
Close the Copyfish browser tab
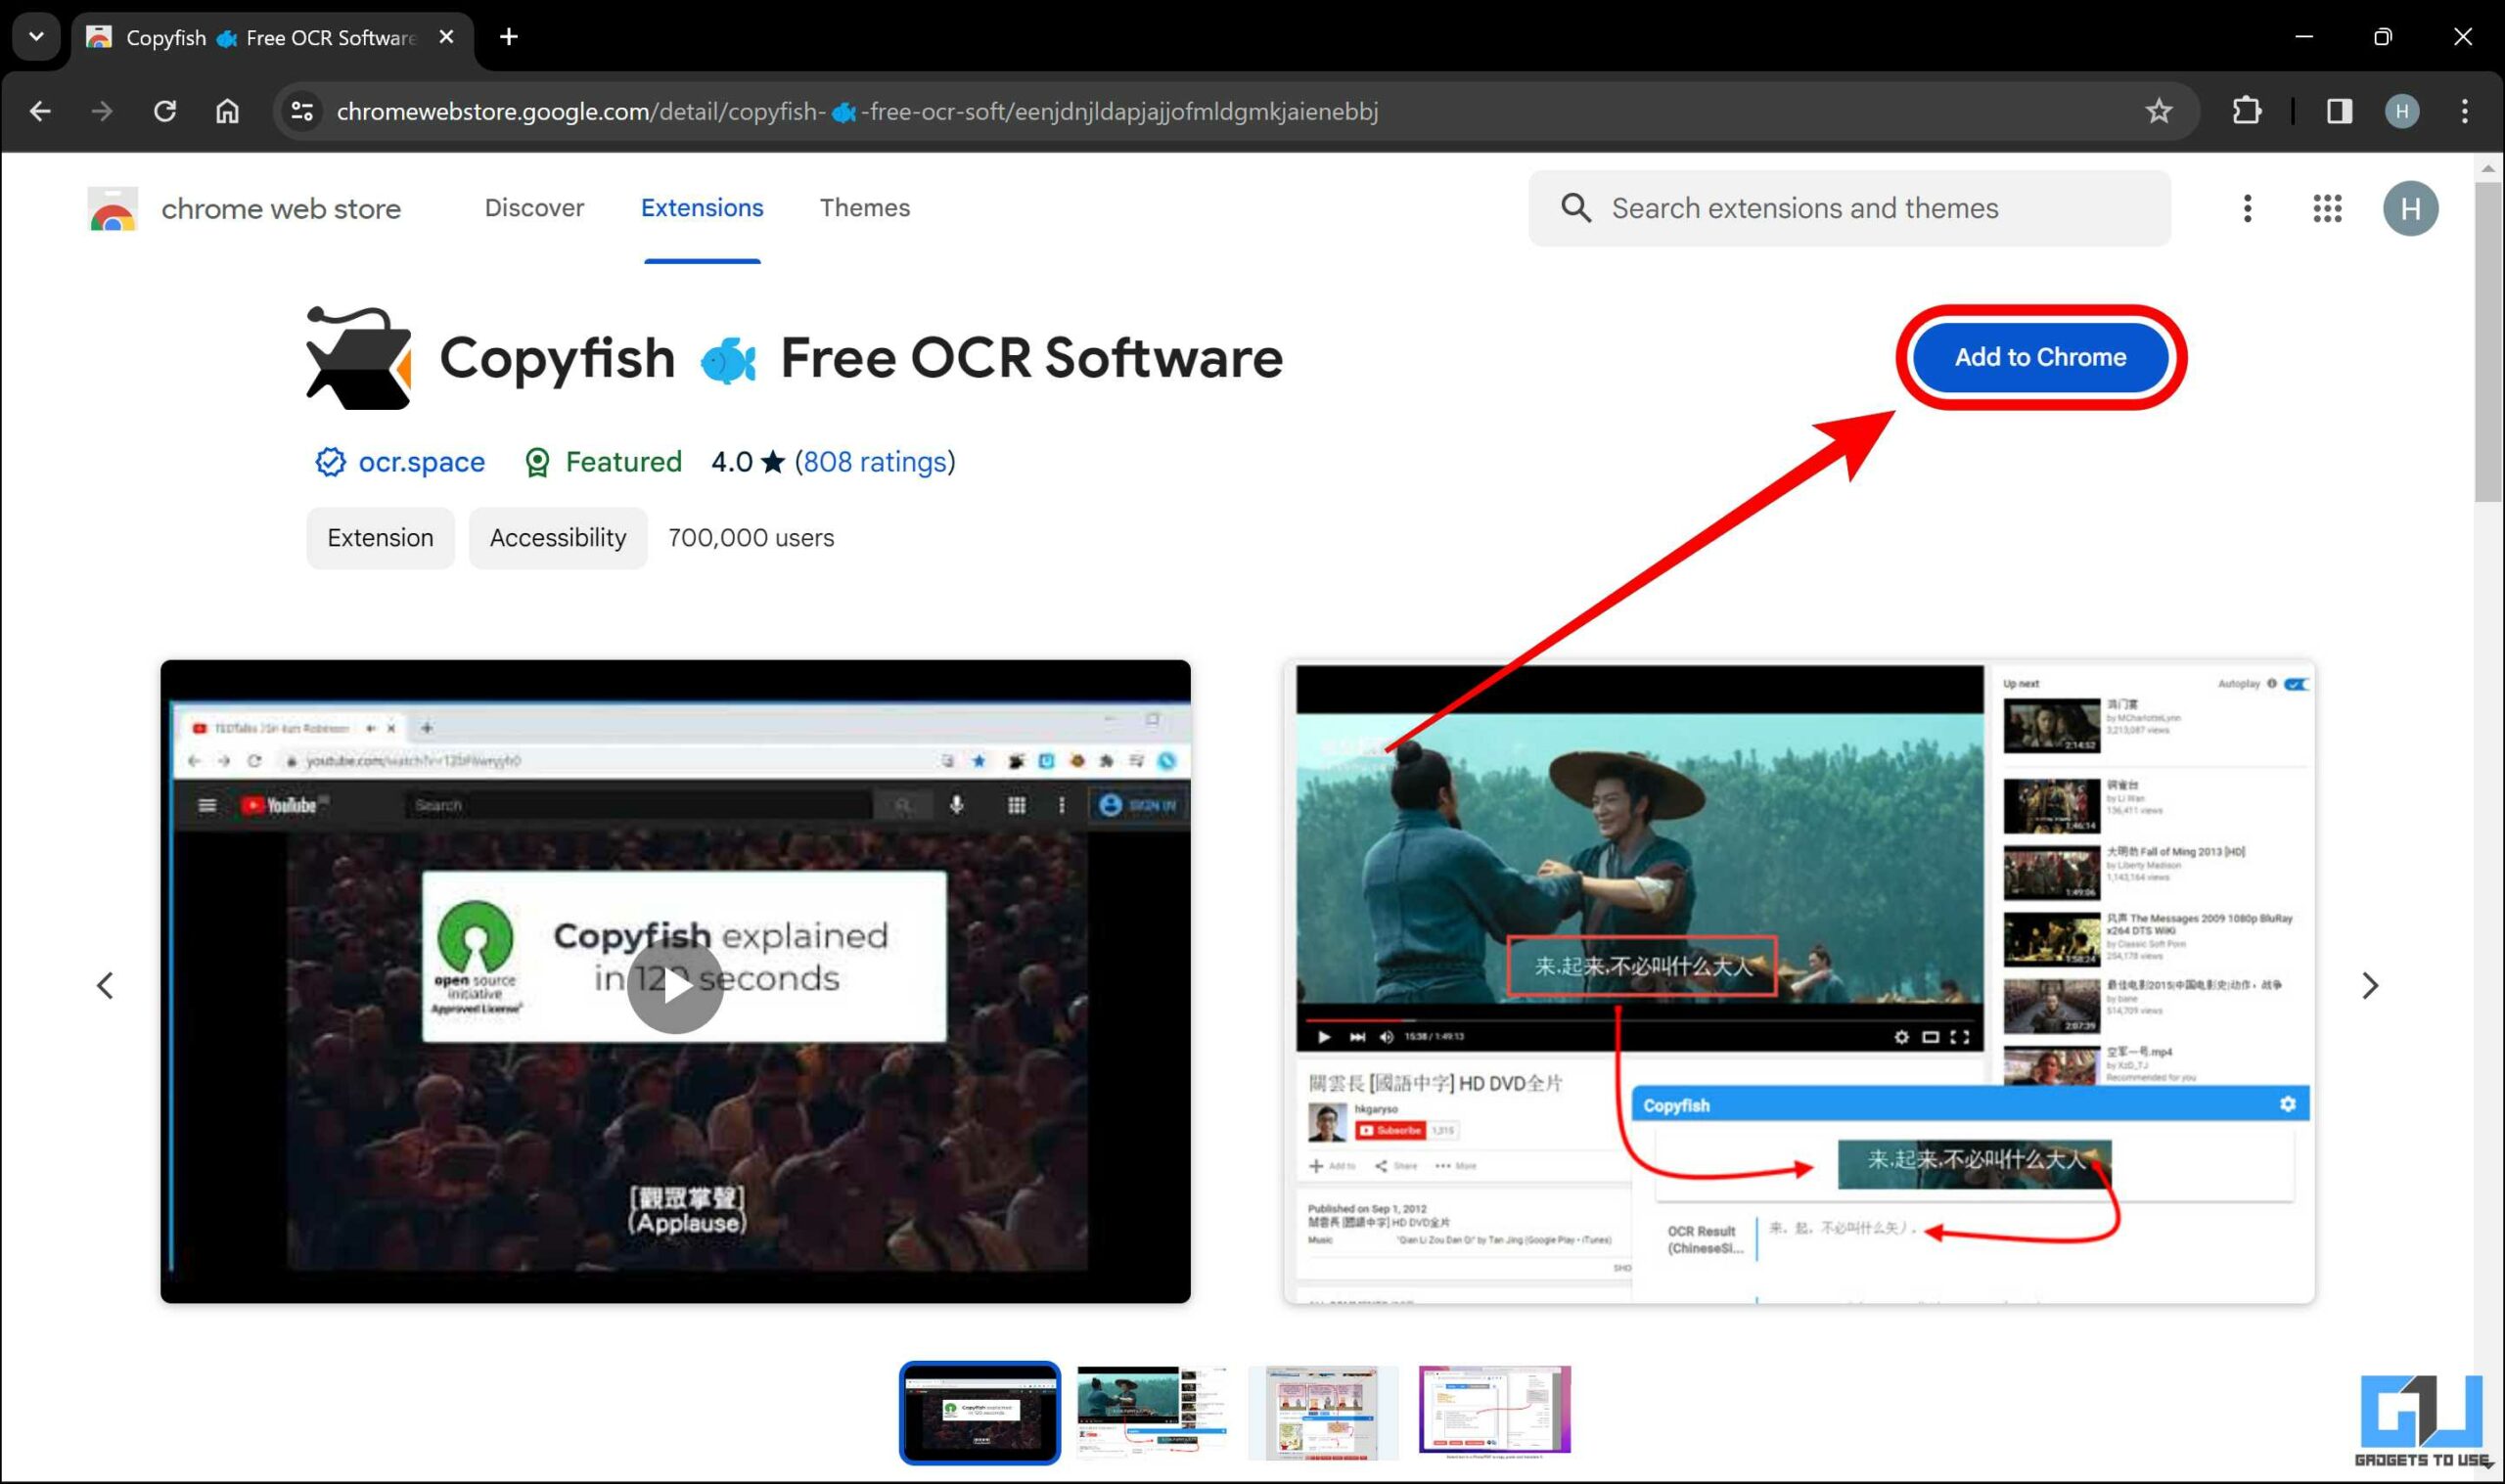coord(447,37)
